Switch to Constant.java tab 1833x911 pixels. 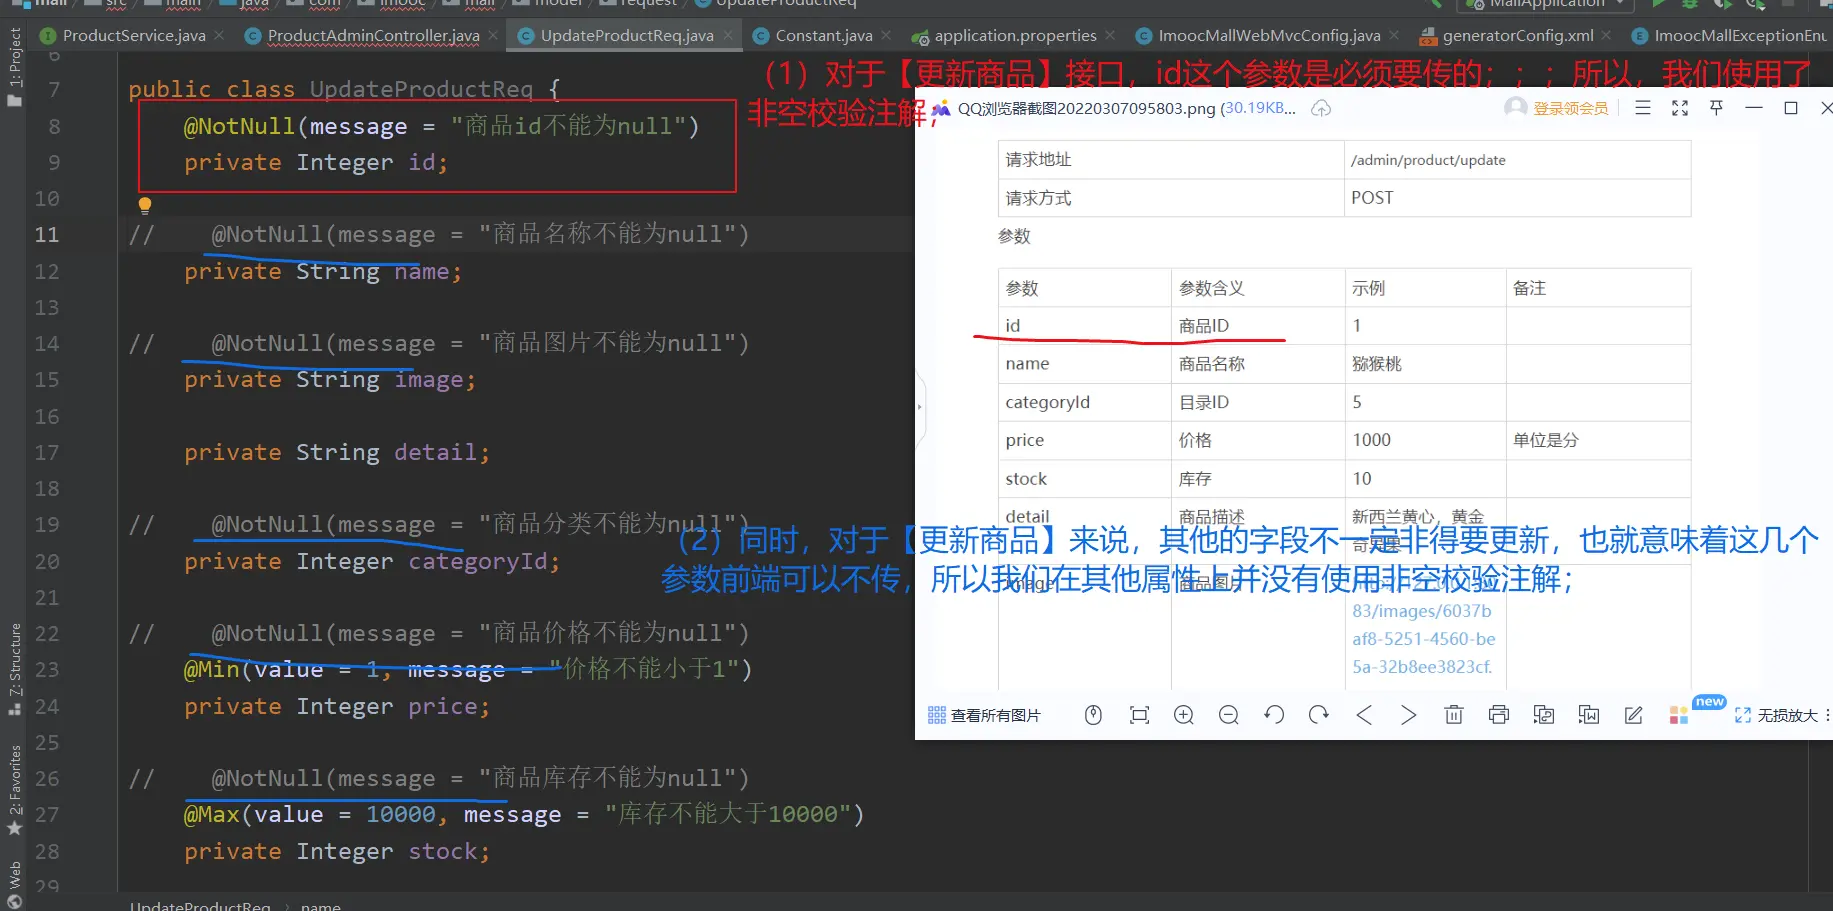click(824, 36)
